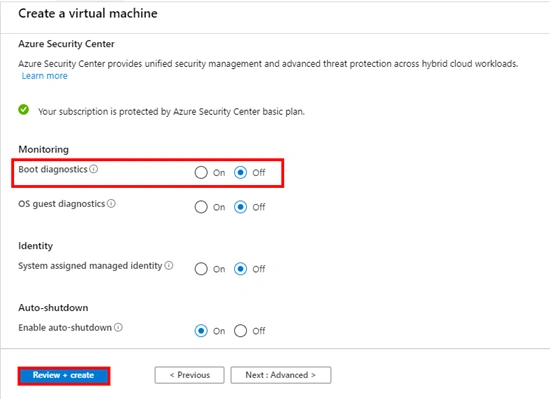This screenshot has height=399, width=550.
Task: Open the Learn more link
Action: pos(45,76)
